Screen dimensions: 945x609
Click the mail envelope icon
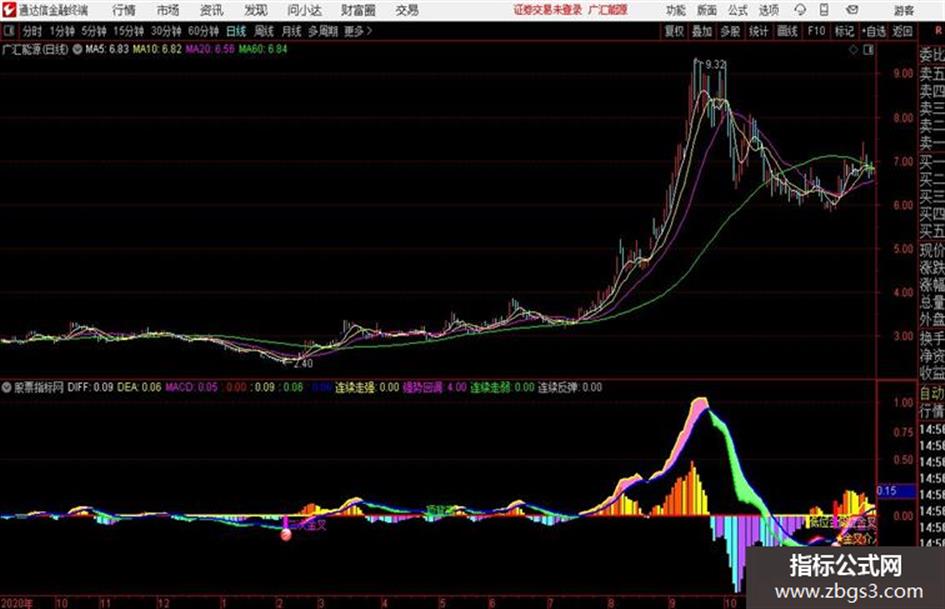pos(852,10)
